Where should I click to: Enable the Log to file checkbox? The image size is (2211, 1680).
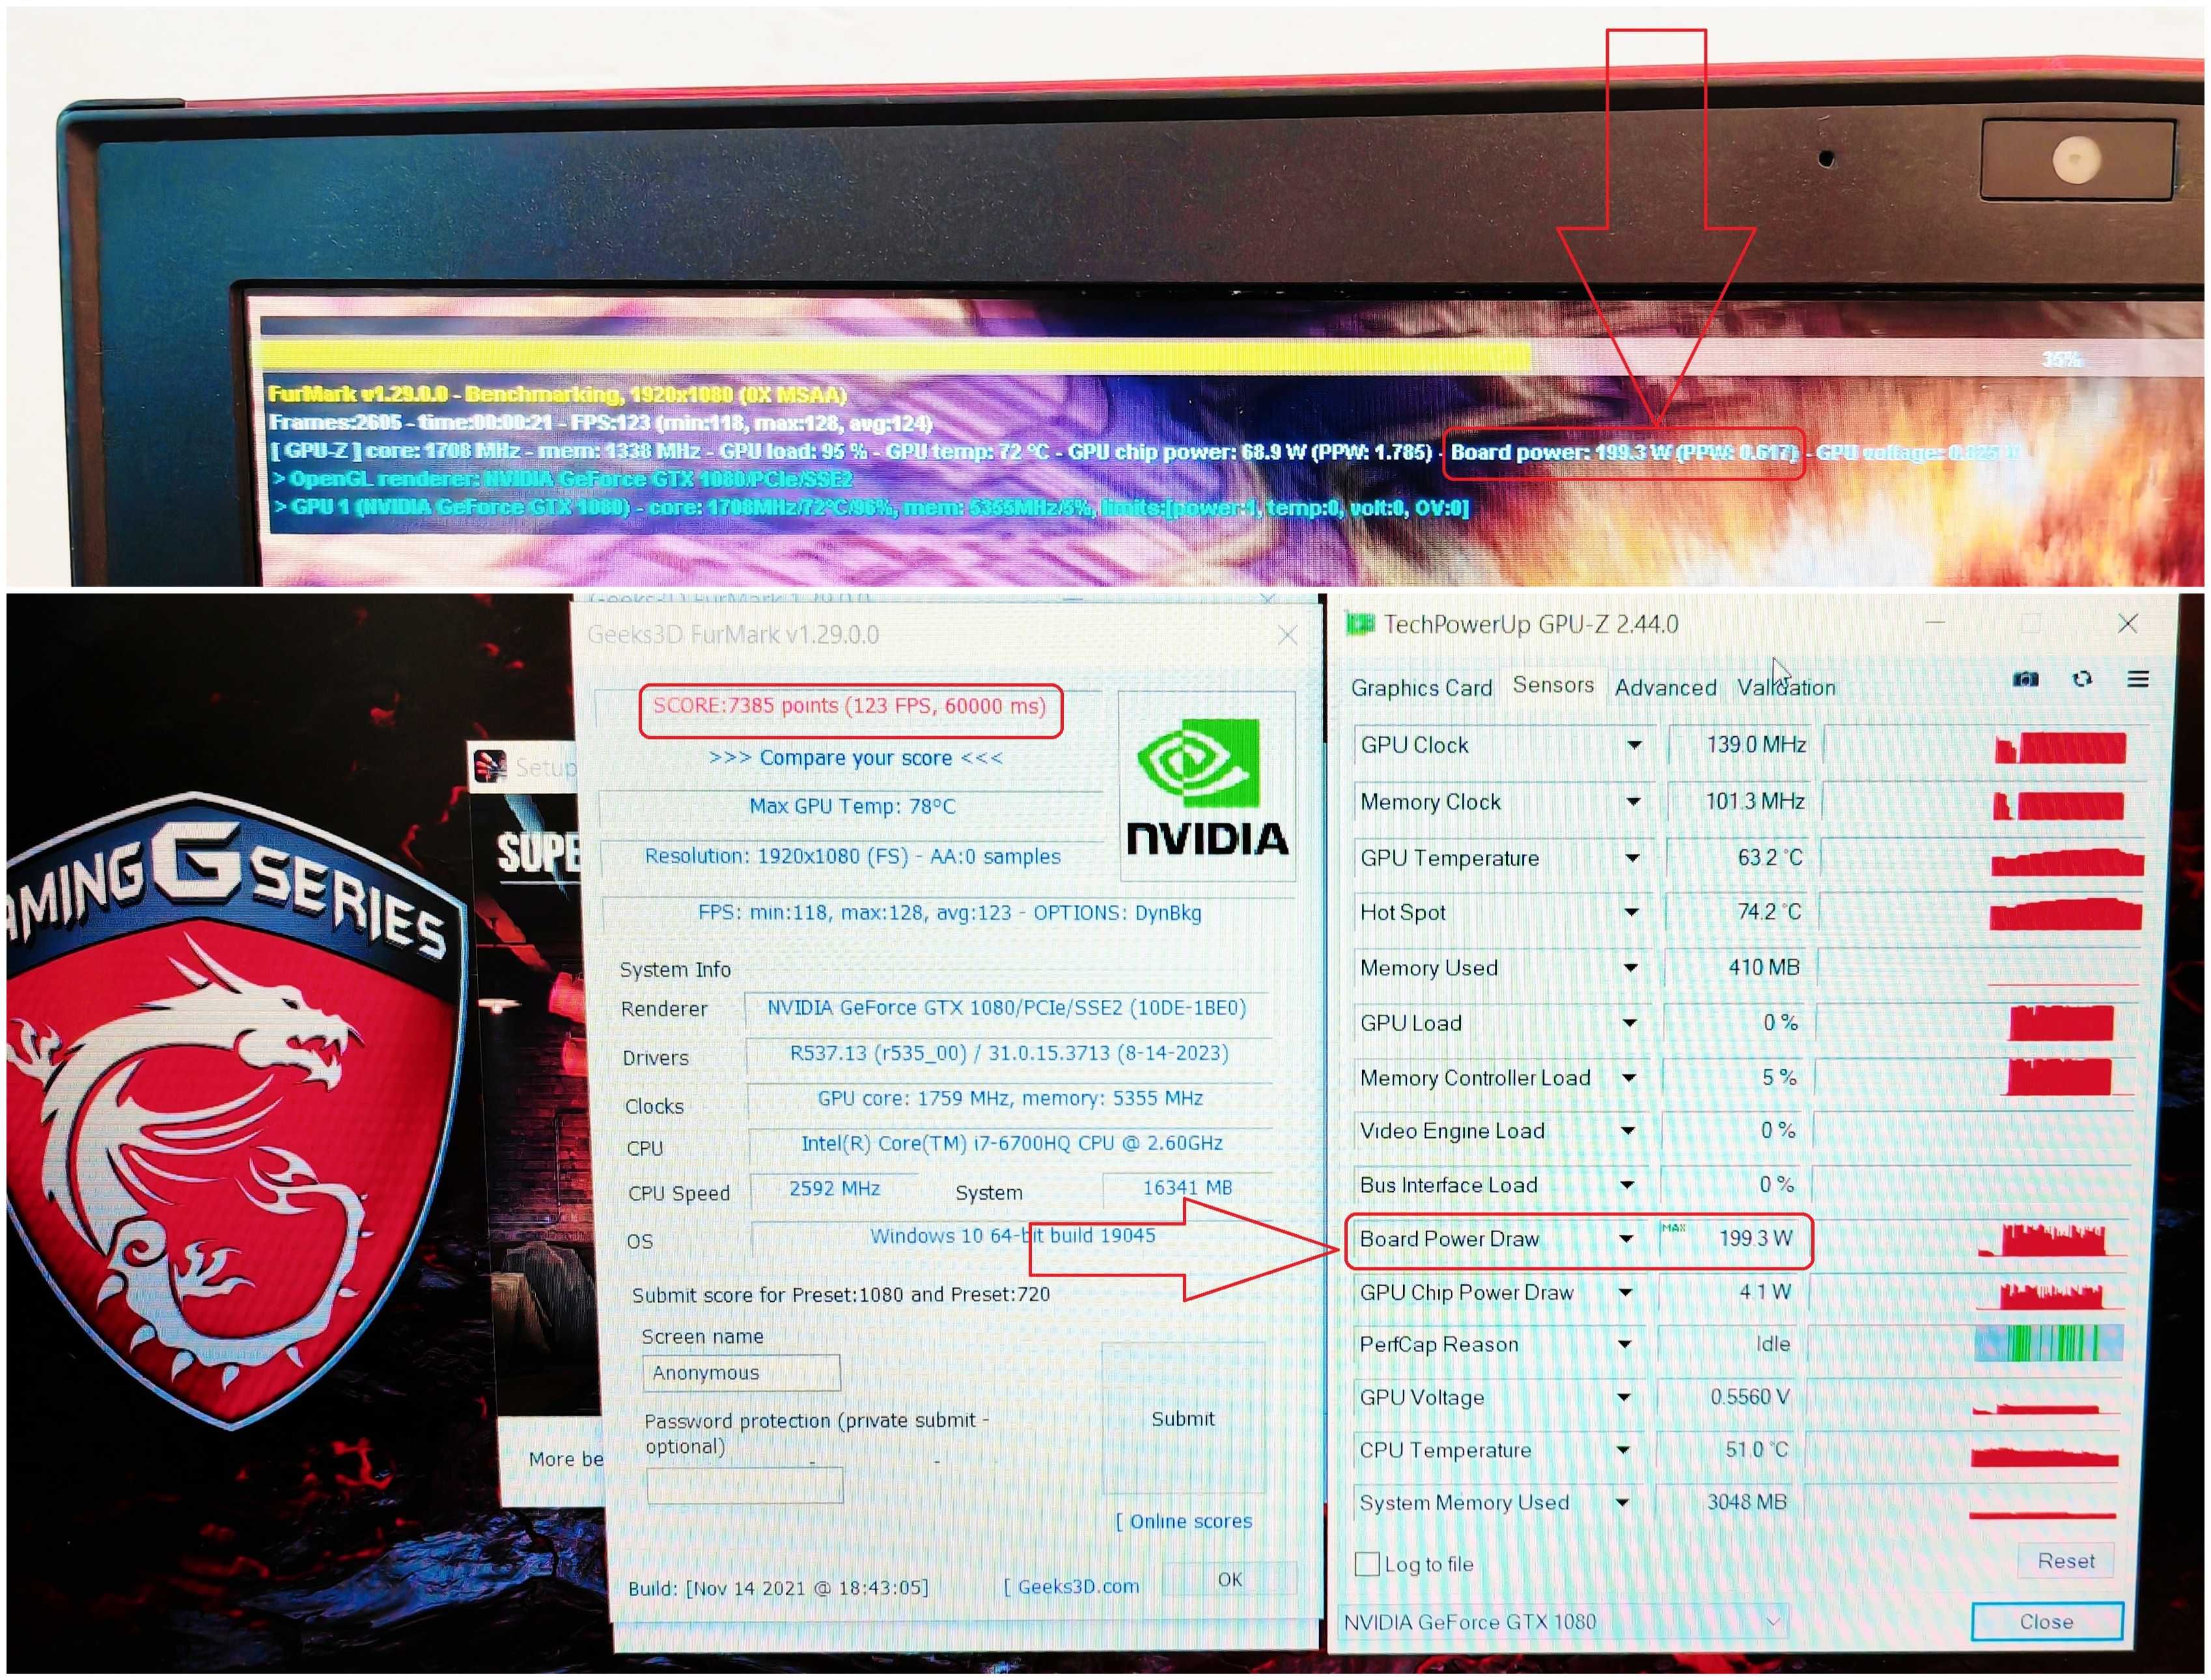point(1366,1564)
